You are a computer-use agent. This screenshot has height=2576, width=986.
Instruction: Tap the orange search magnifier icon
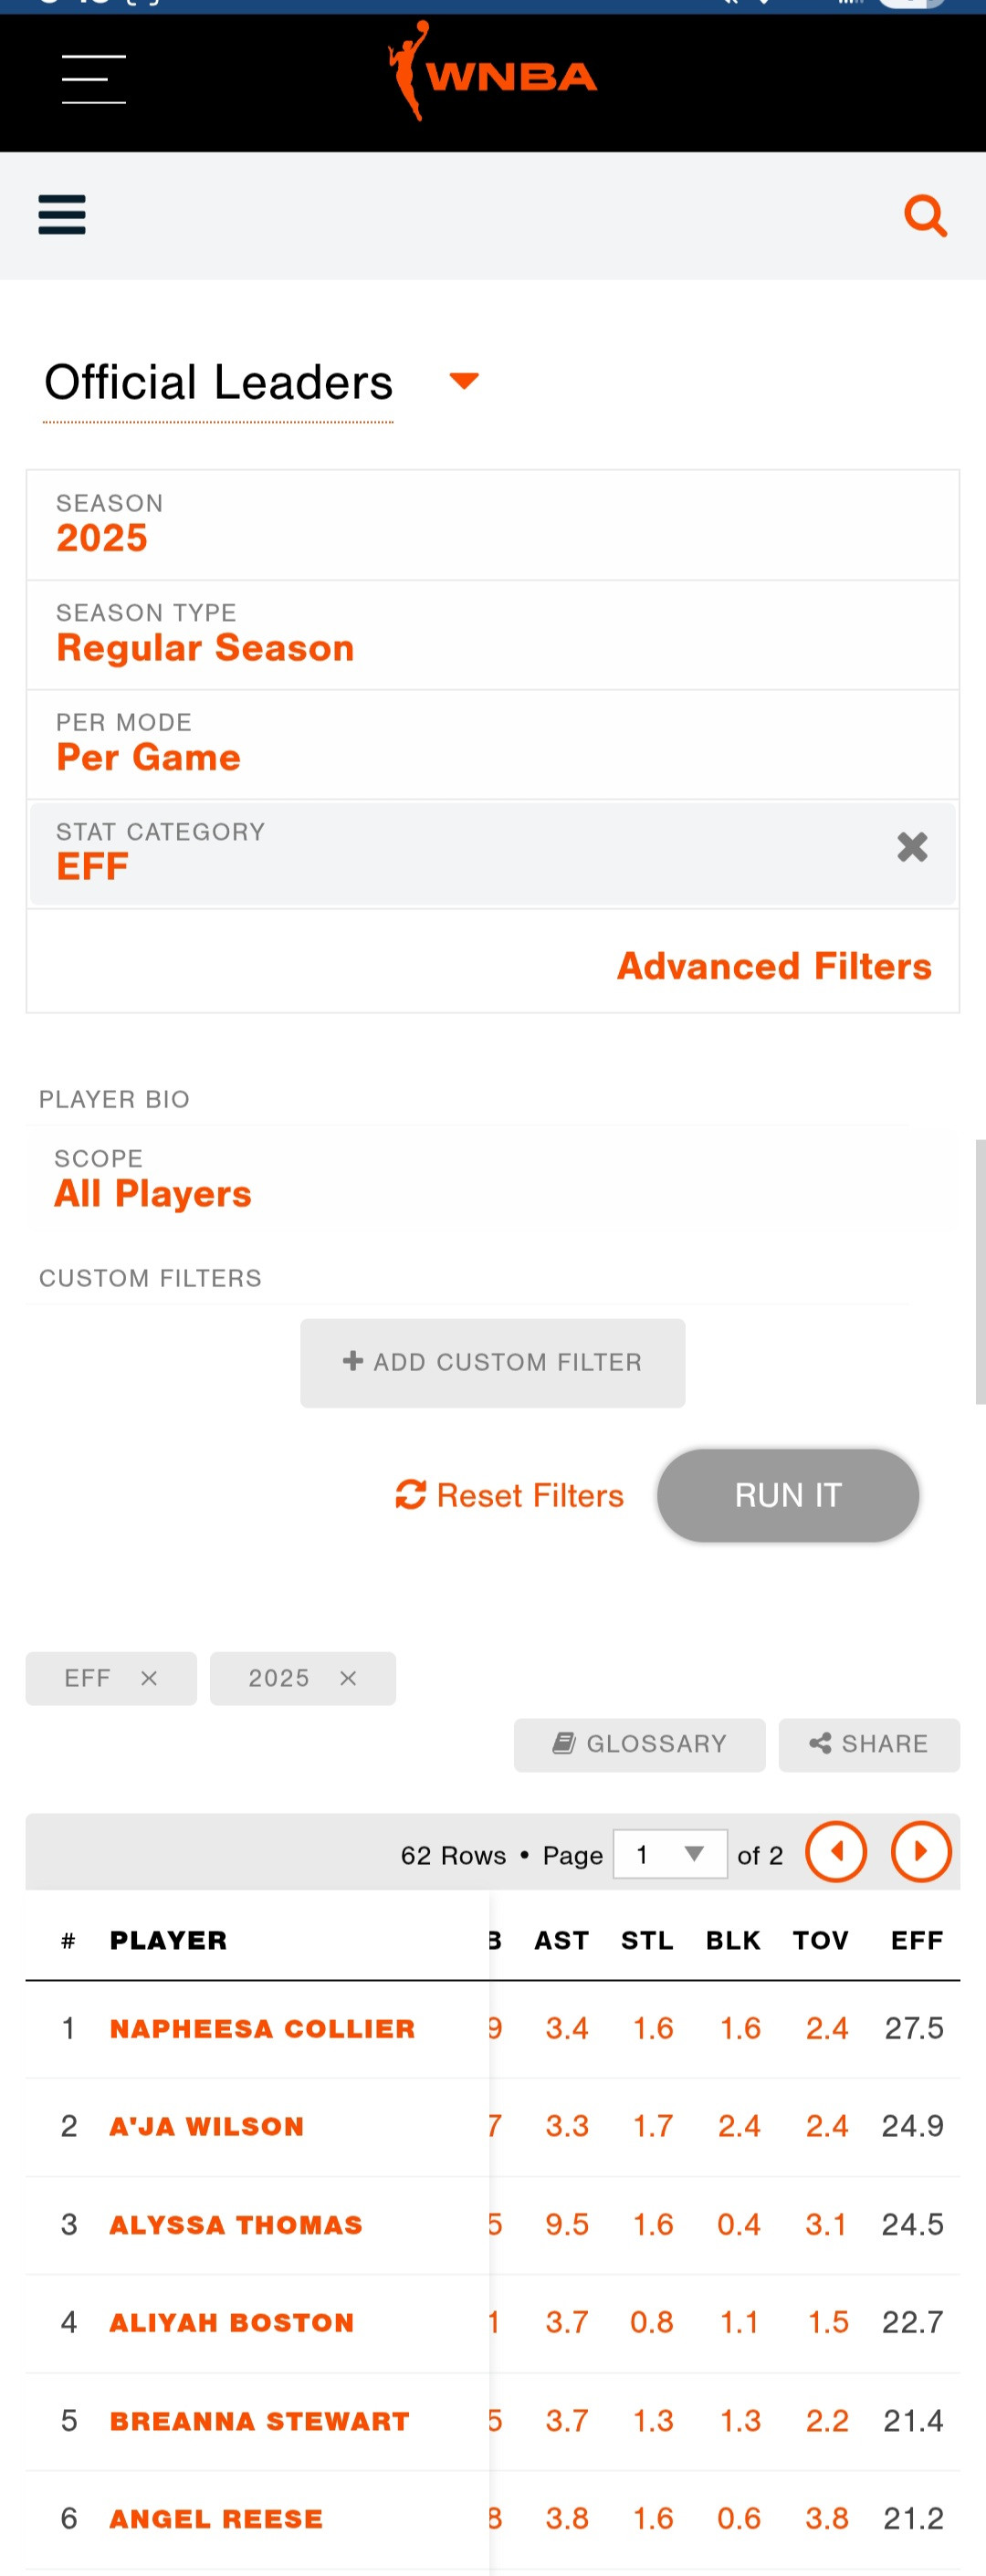pyautogui.click(x=925, y=215)
